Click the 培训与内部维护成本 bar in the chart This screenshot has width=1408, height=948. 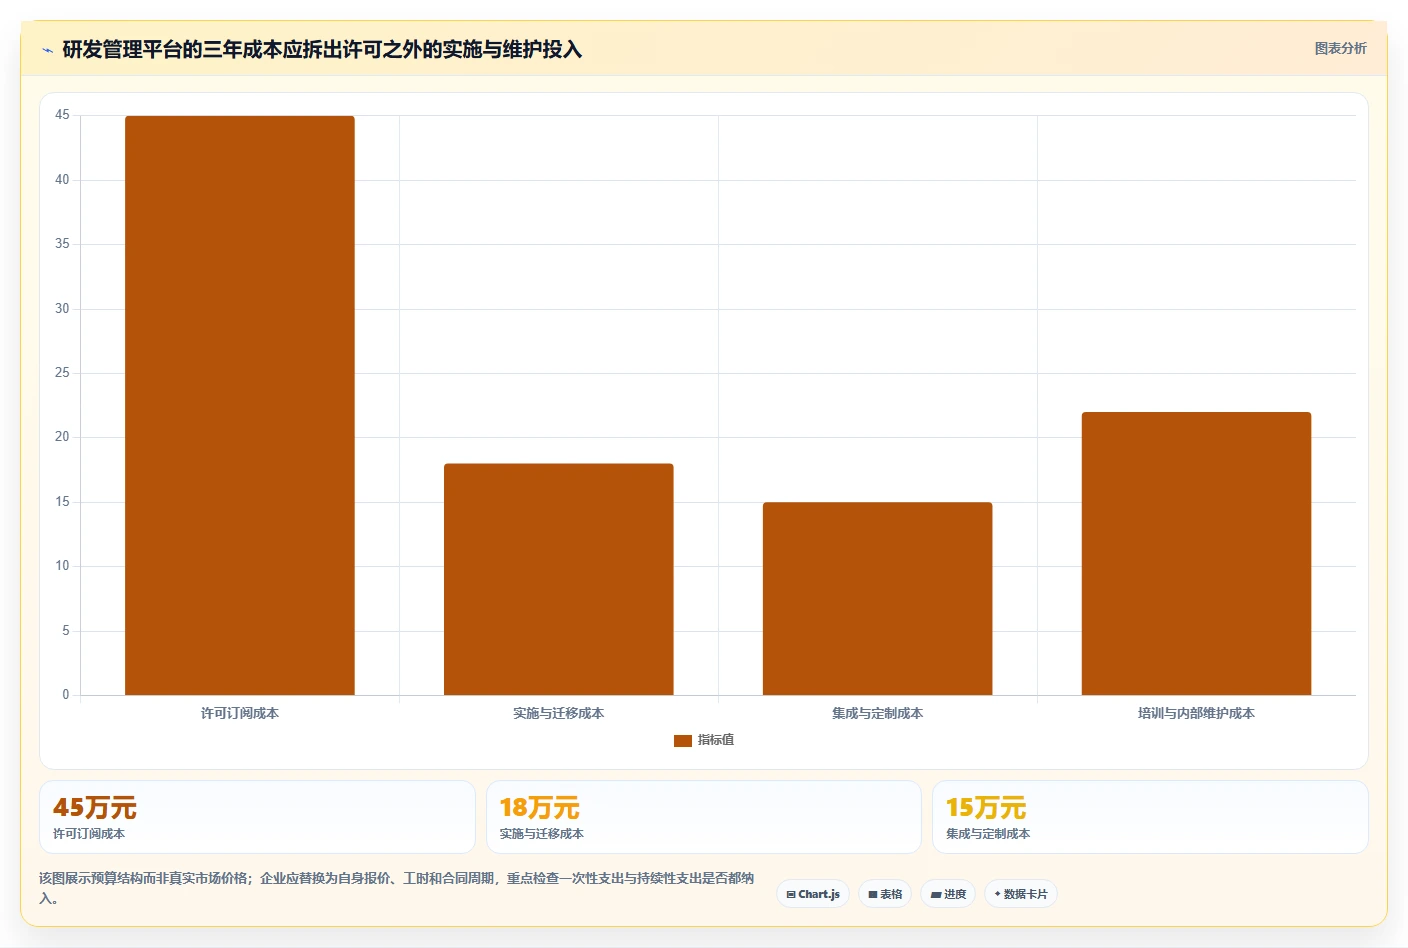(1196, 553)
